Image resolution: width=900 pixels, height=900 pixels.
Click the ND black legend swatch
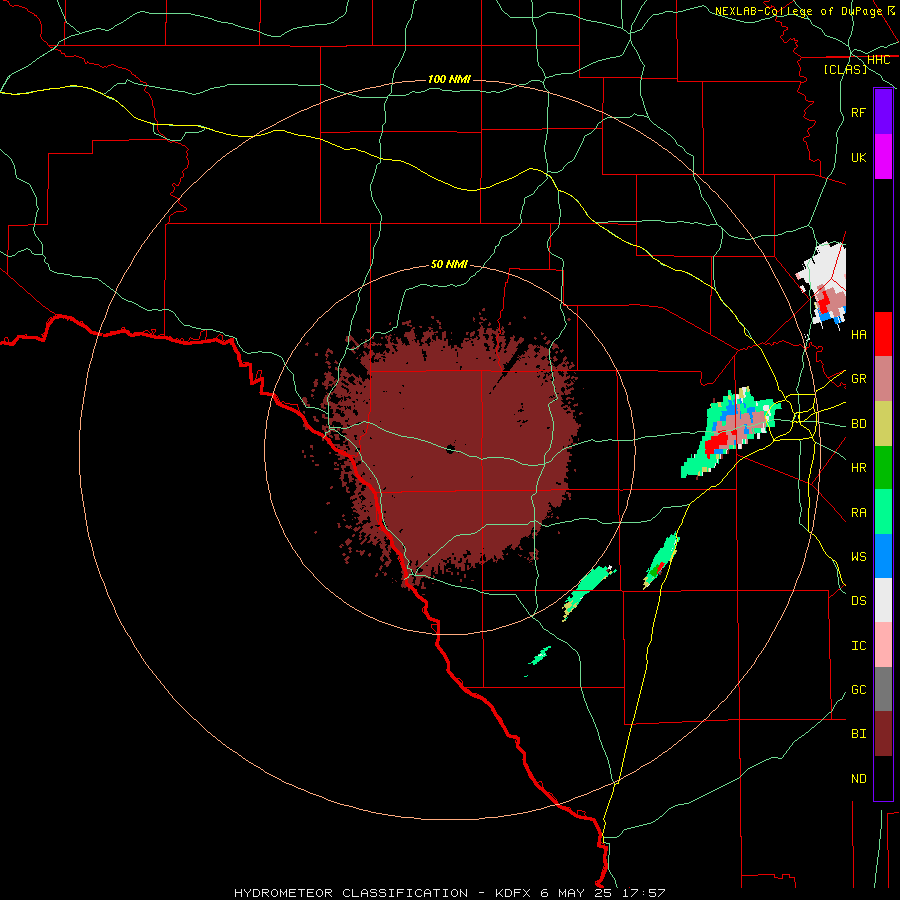point(883,778)
